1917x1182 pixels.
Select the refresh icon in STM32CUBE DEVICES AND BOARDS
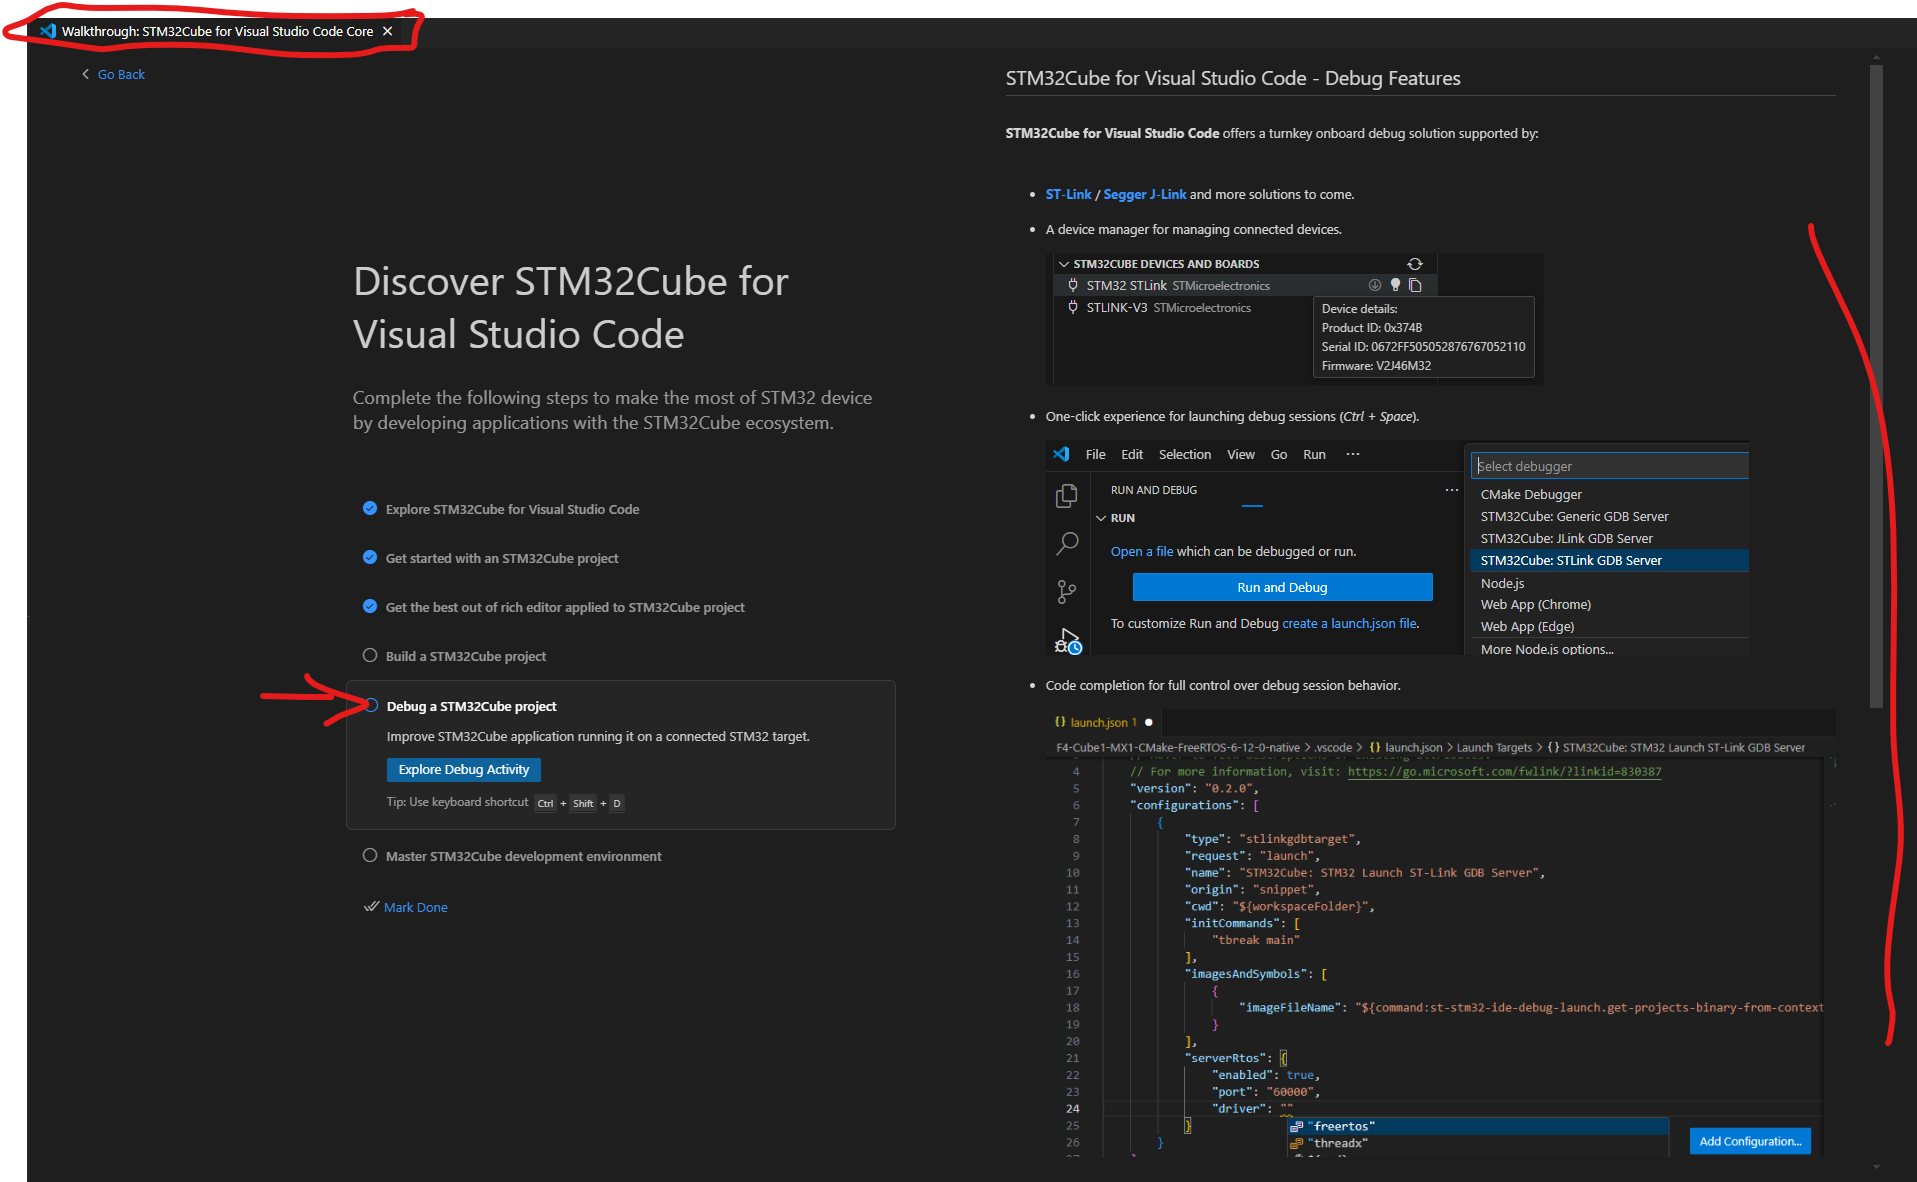click(1414, 264)
